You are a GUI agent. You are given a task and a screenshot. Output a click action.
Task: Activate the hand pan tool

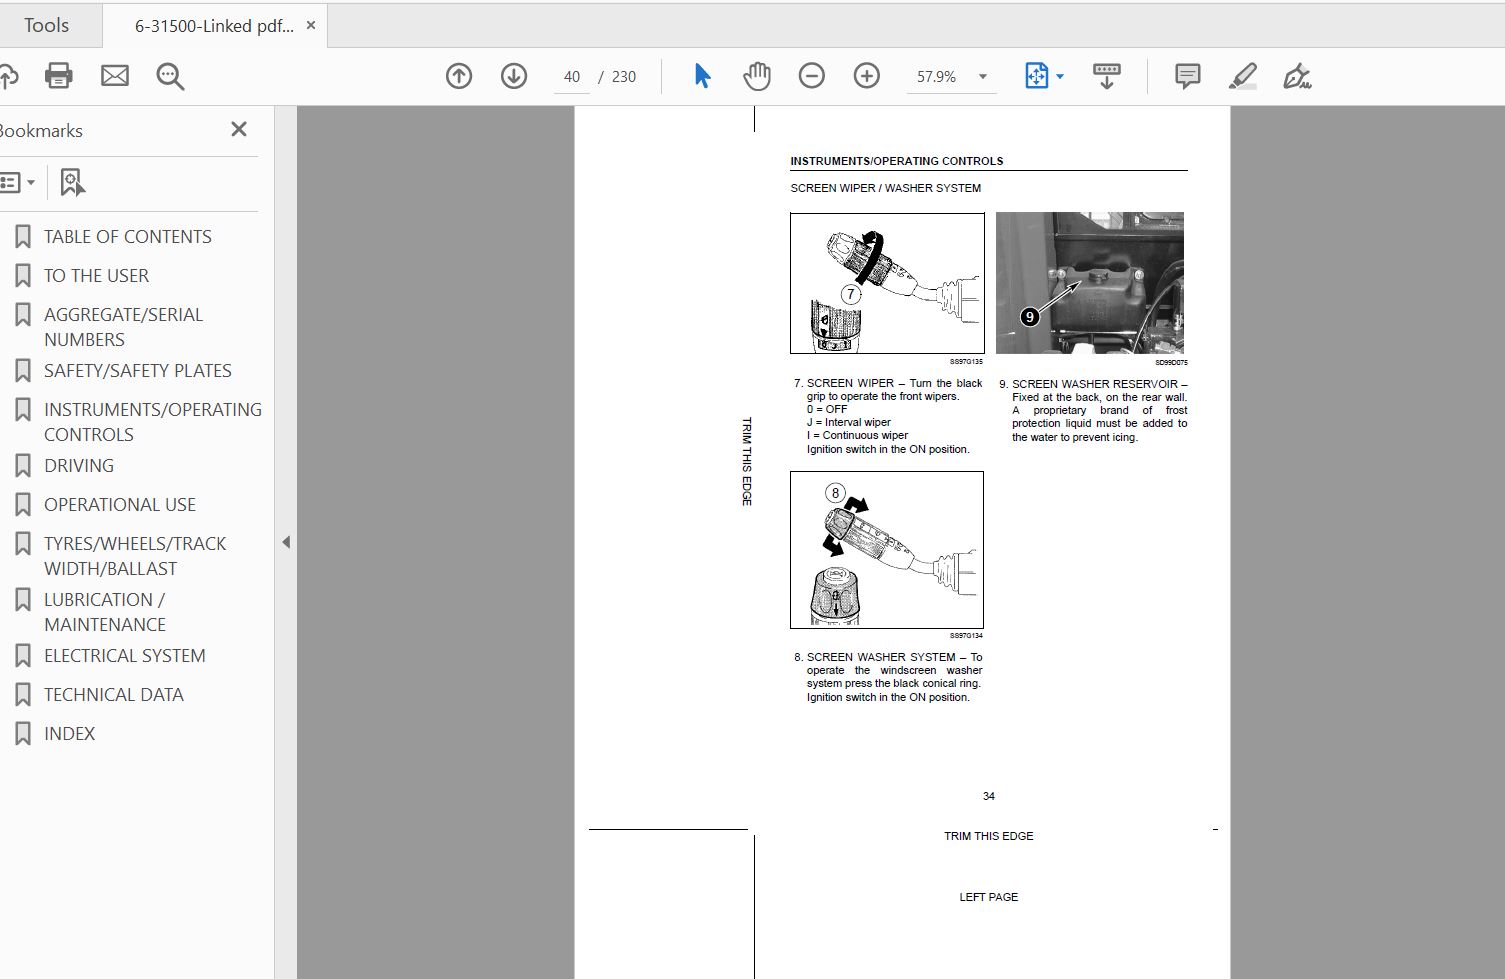click(757, 76)
